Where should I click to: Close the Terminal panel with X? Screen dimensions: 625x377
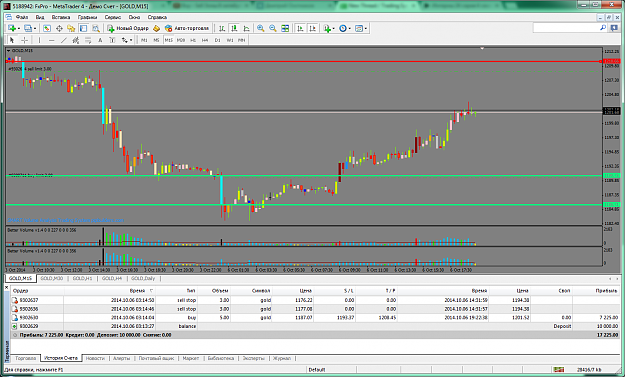coord(6,287)
